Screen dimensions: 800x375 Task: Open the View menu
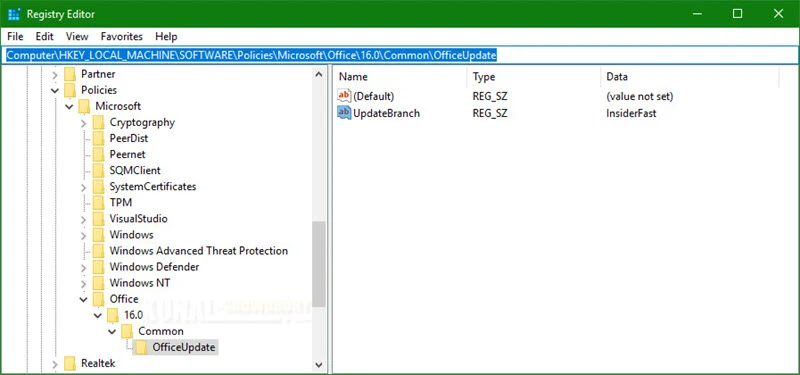(x=77, y=36)
